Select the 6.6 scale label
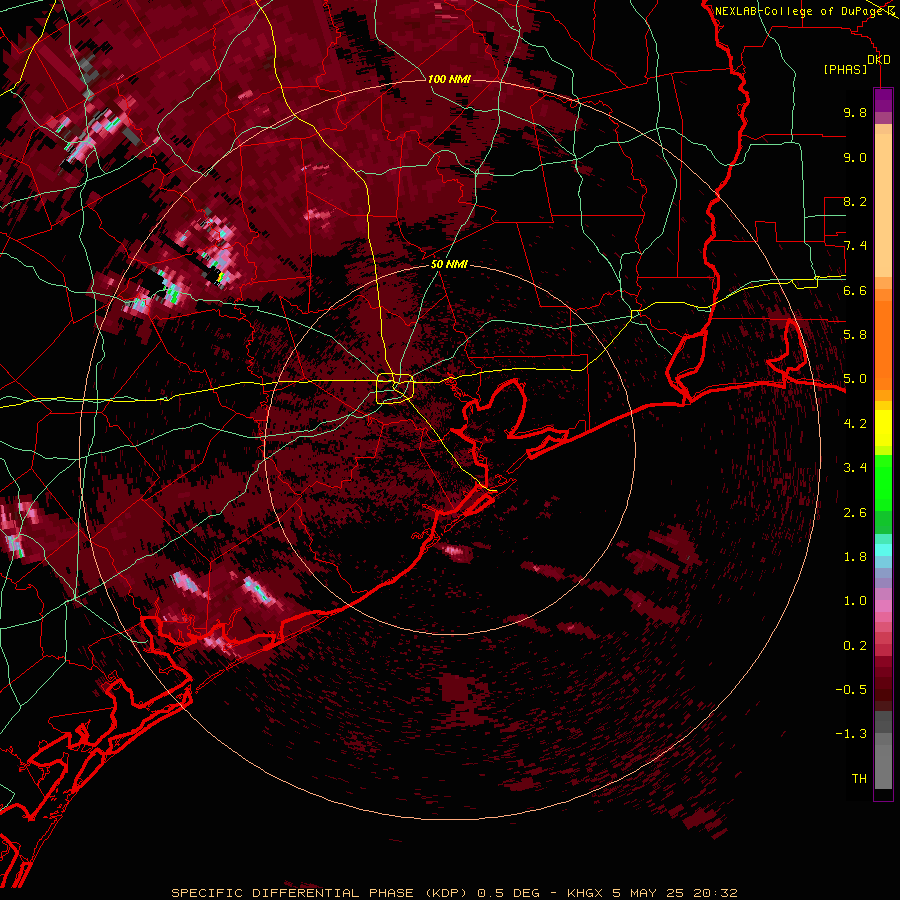This screenshot has width=900, height=900. coord(855,290)
